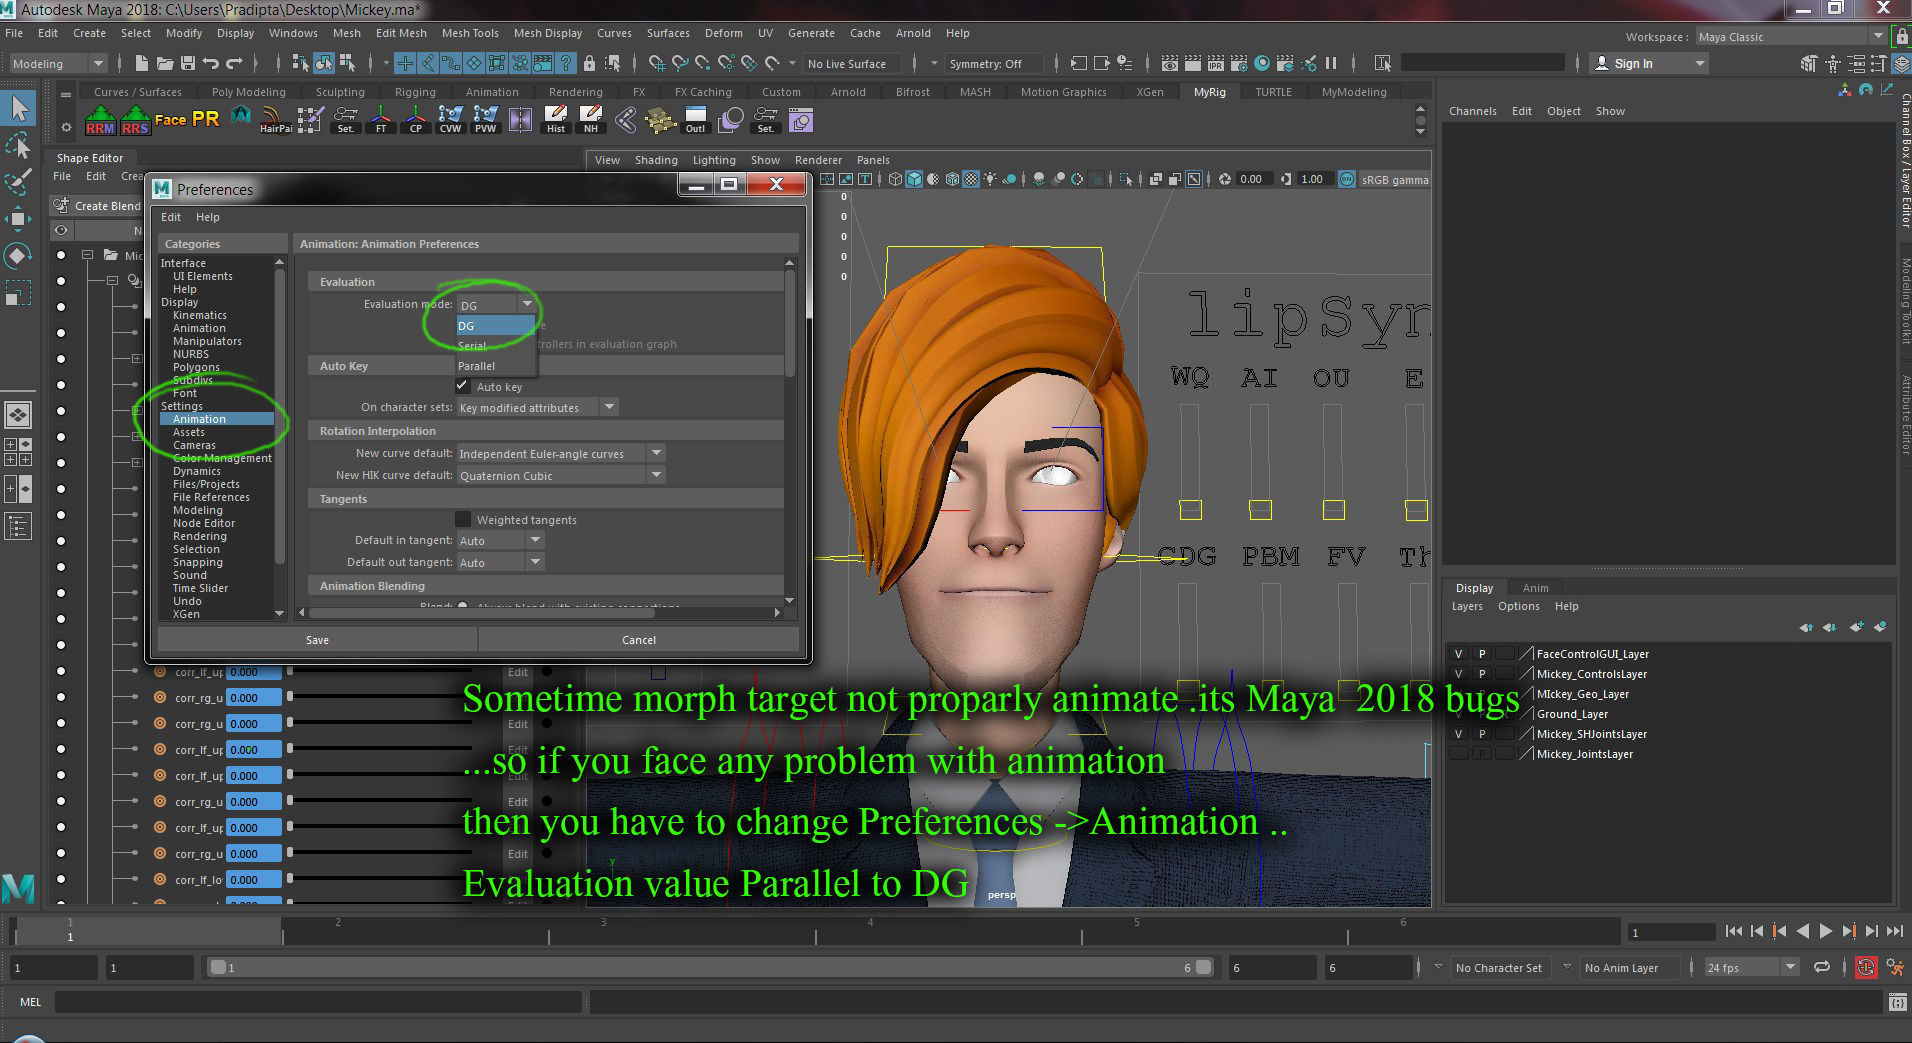Open the Script Editor icon
This screenshot has height=1043, width=1912.
point(1896,1001)
